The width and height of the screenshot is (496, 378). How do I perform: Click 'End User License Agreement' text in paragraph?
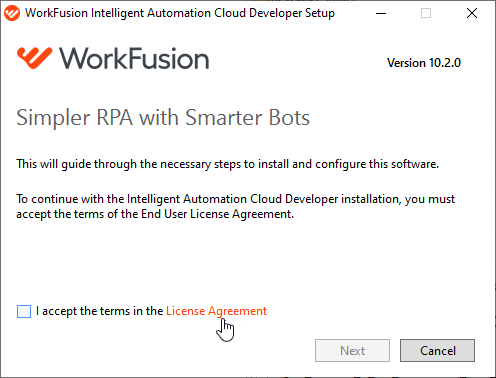tap(217, 214)
